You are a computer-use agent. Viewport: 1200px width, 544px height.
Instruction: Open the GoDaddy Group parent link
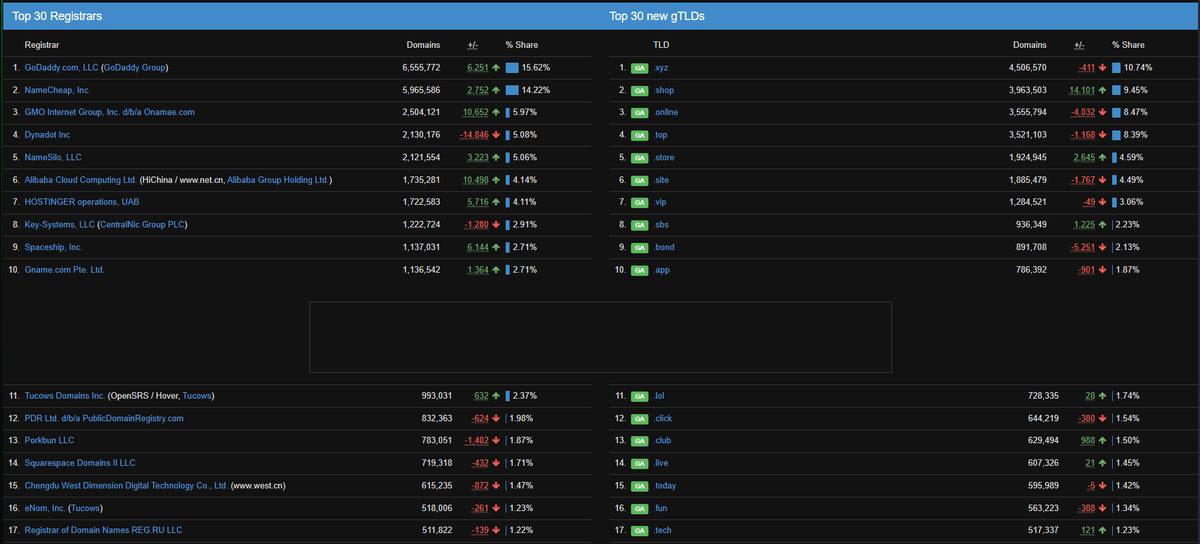(134, 68)
